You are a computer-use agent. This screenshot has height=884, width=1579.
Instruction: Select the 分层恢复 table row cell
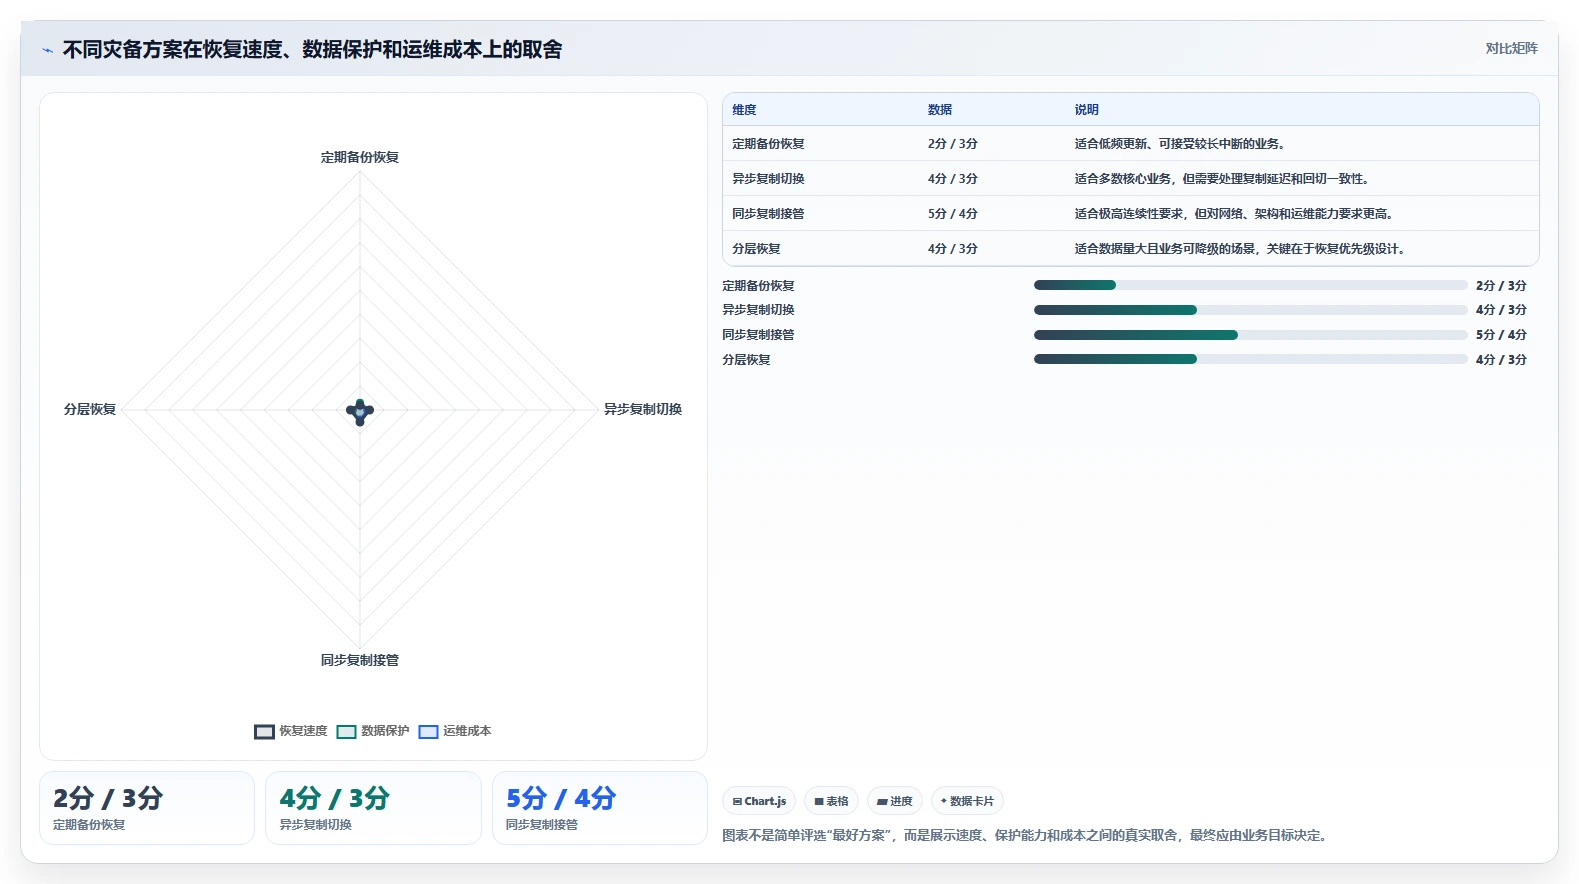click(756, 249)
